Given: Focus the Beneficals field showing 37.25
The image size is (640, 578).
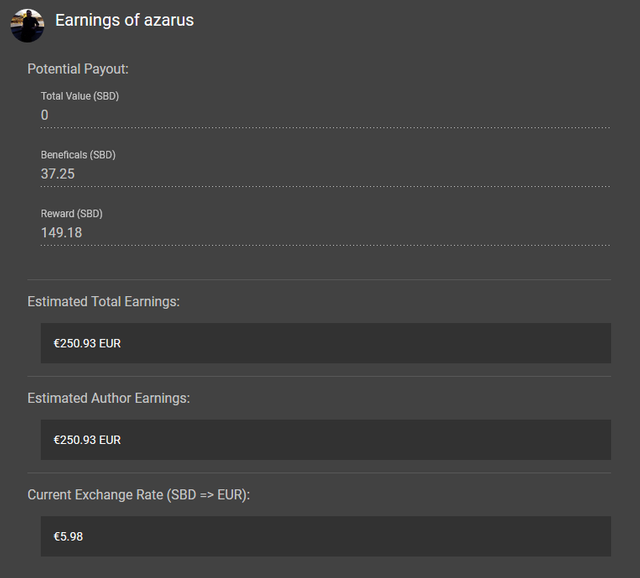Looking at the screenshot, I should tap(325, 174).
